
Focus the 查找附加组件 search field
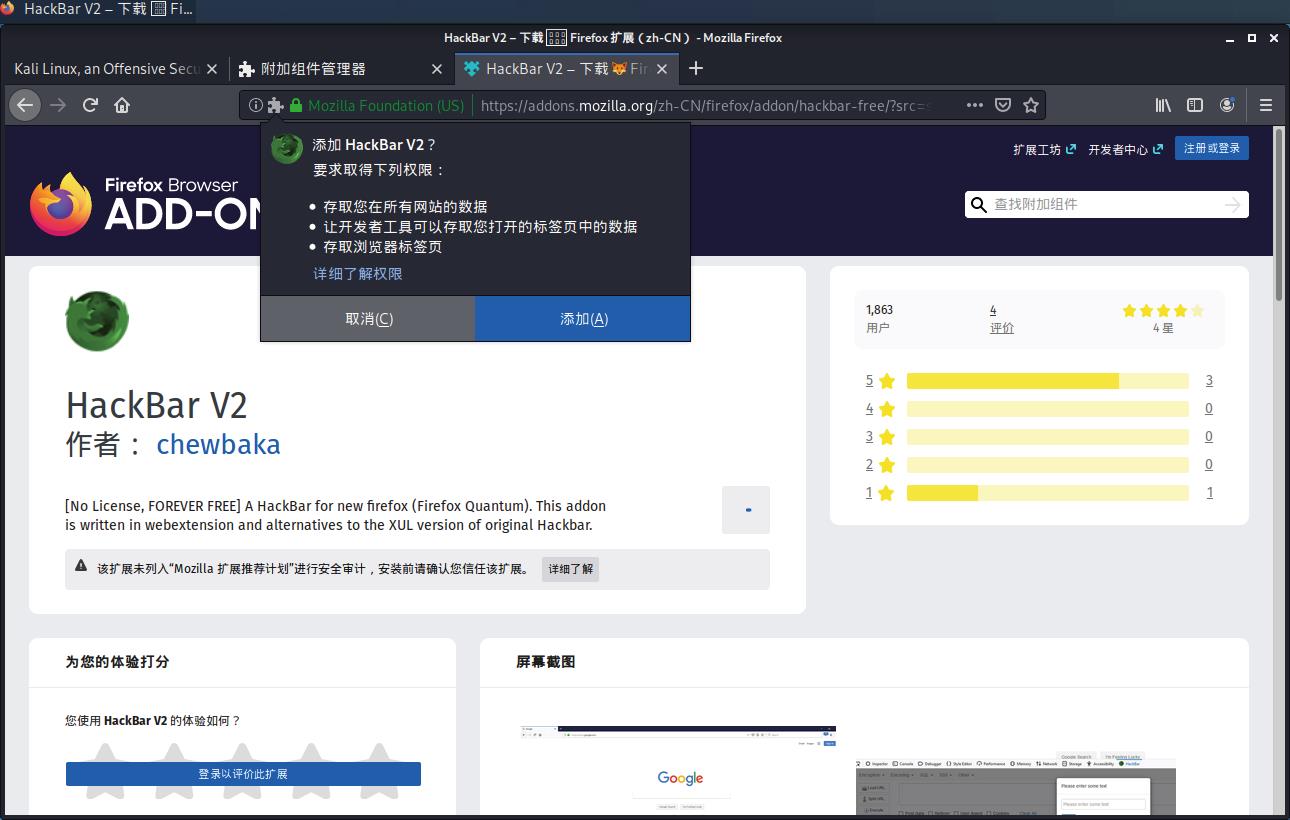click(1105, 204)
